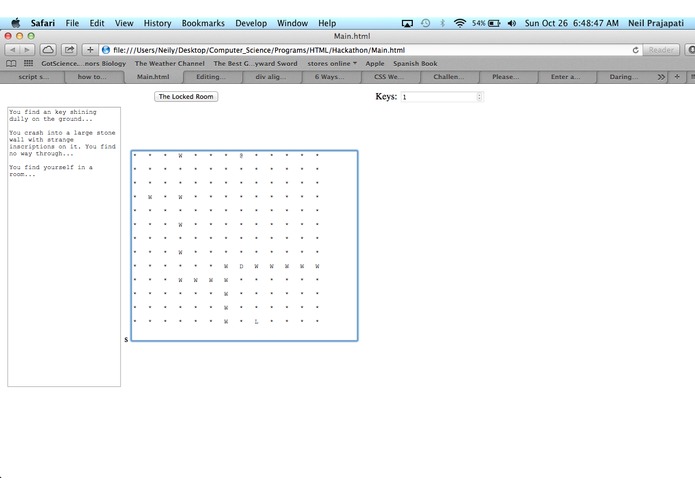This screenshot has height=494, width=695.
Task: Switch to the 'CSS We...' tab
Action: [x=389, y=77]
